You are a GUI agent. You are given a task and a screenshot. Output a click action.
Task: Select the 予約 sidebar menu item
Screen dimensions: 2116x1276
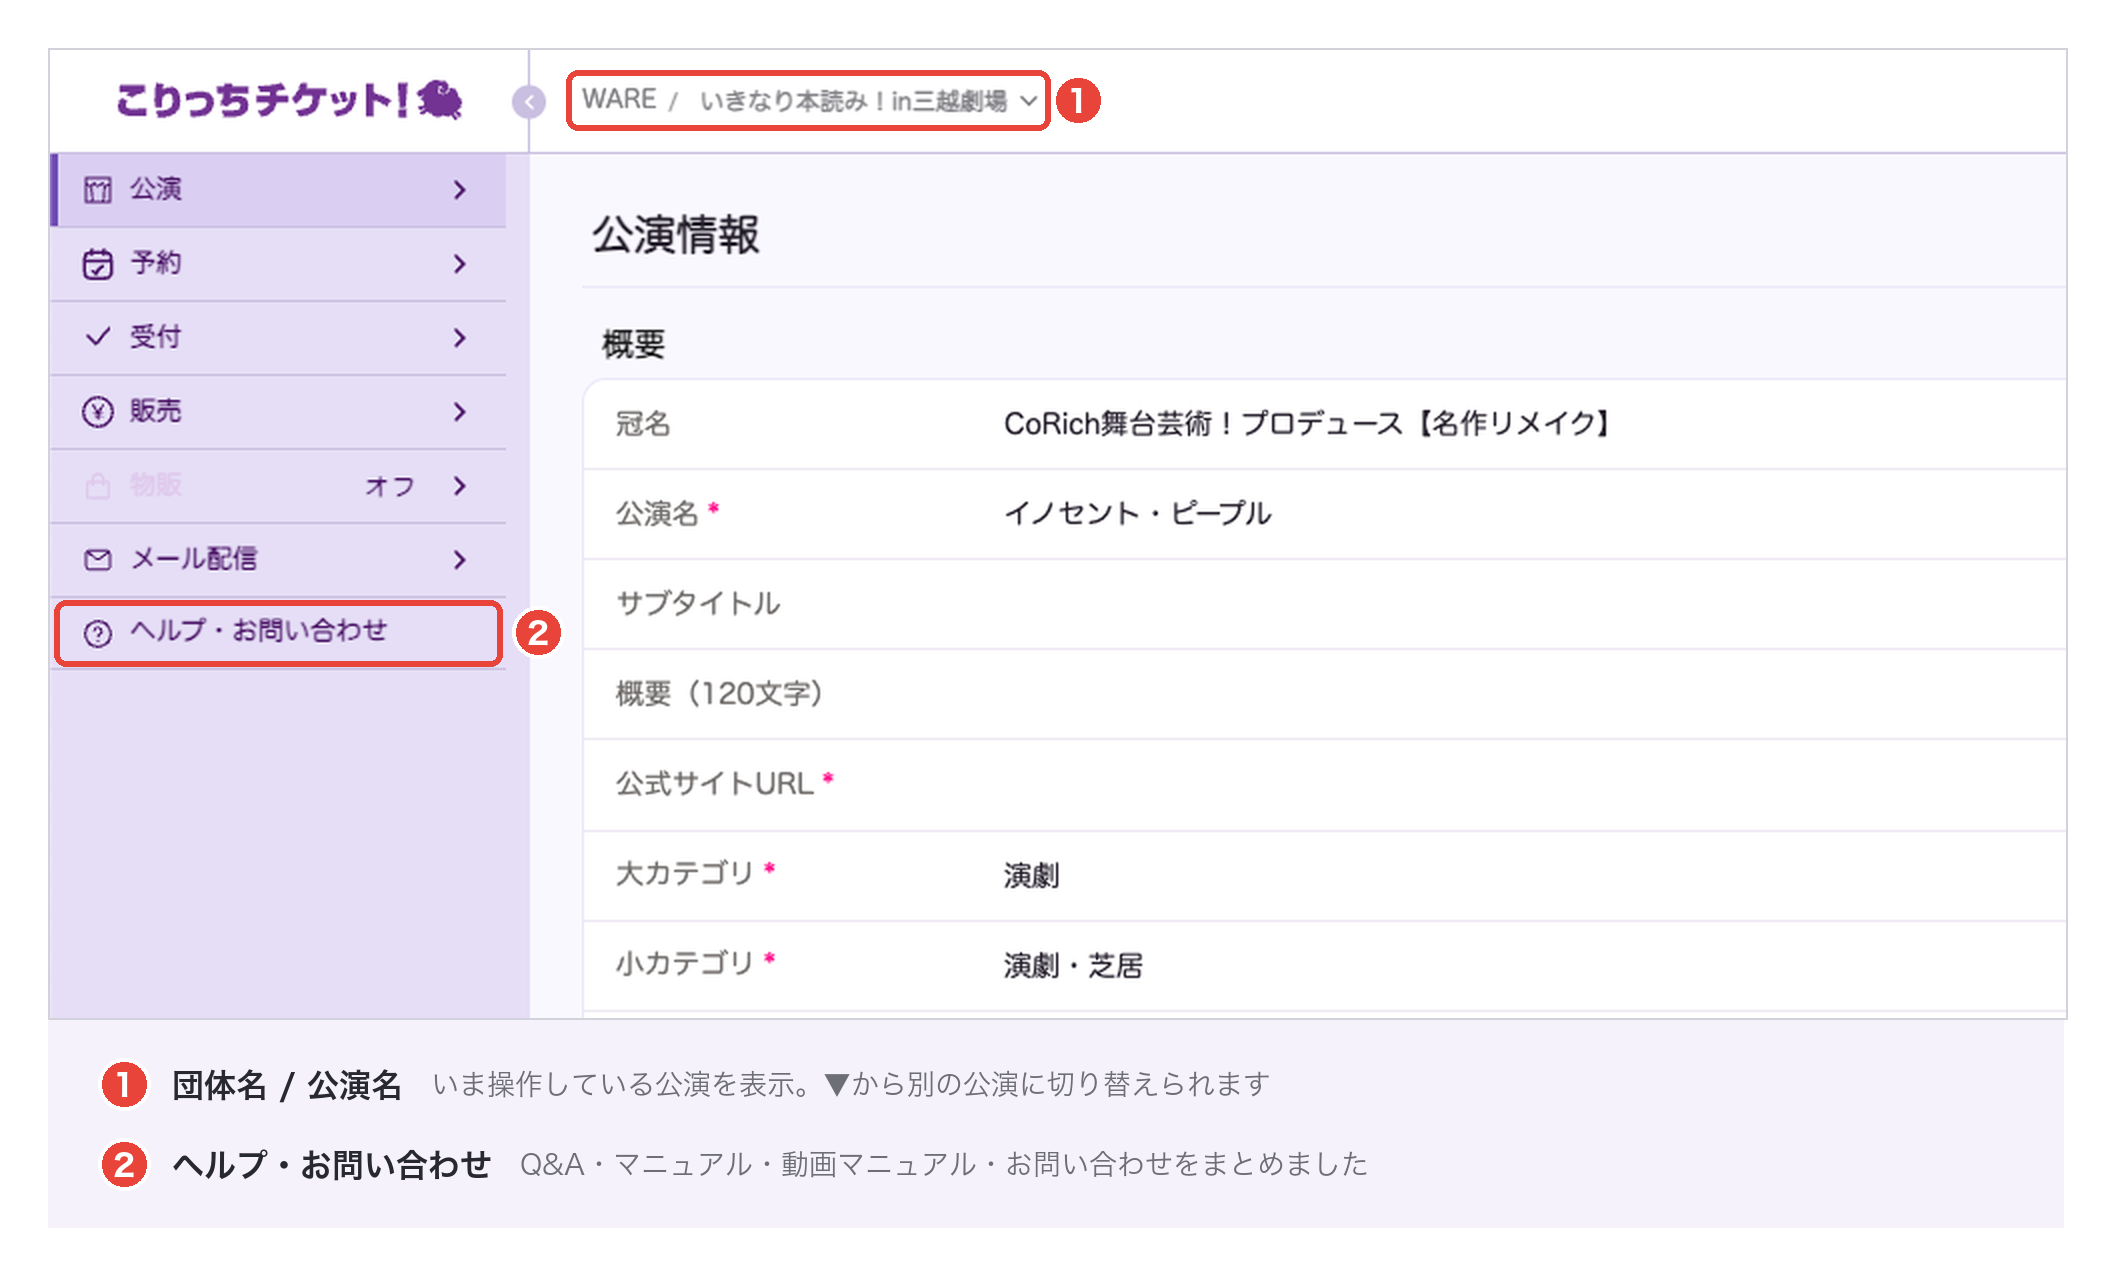(278, 263)
